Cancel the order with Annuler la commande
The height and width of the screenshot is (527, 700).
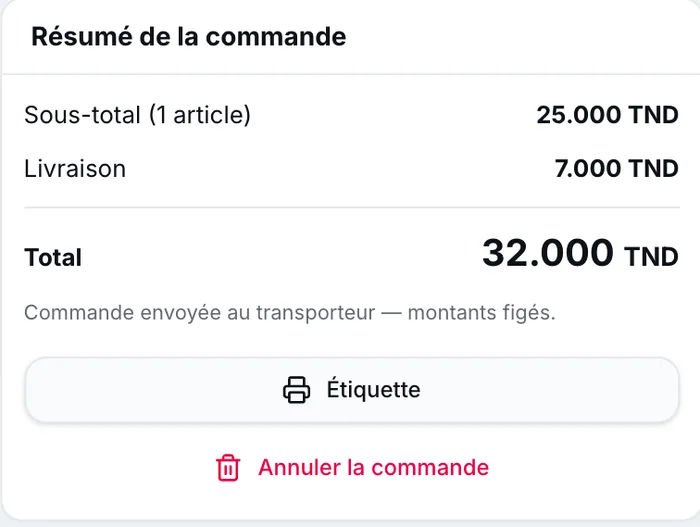pos(352,468)
